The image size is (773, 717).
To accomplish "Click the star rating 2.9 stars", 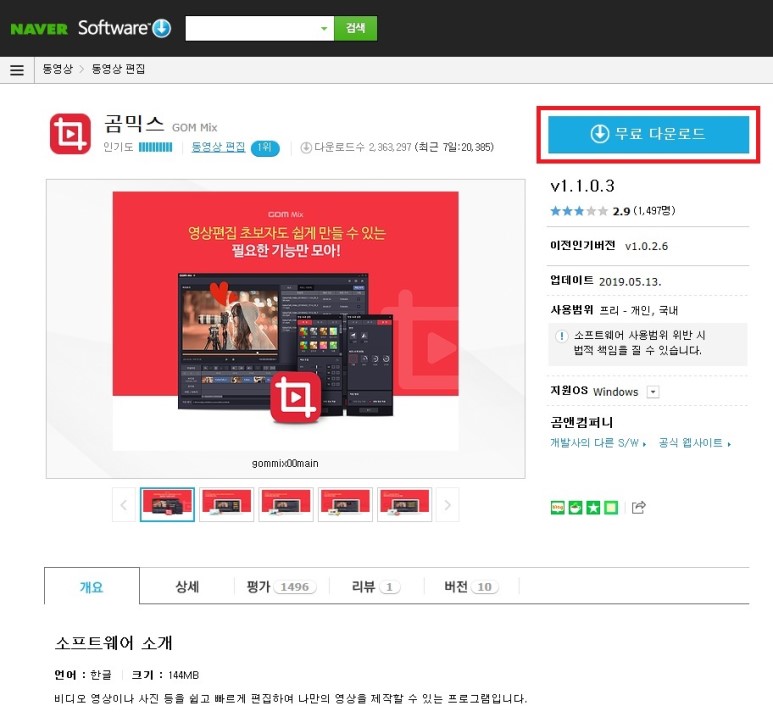I will 579,211.
